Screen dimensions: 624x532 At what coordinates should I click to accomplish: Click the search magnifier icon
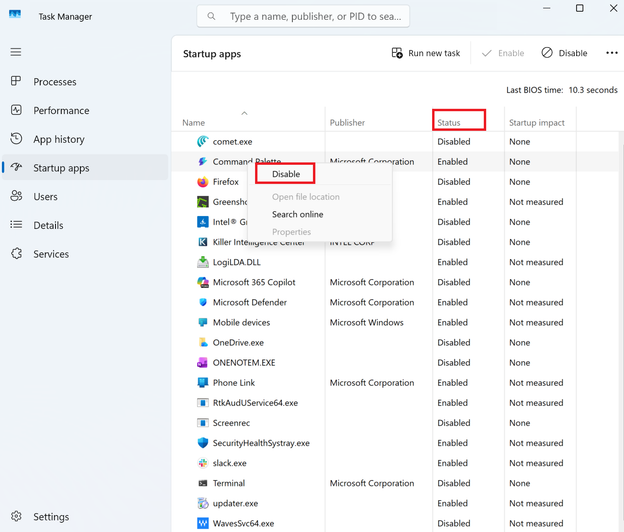click(211, 16)
